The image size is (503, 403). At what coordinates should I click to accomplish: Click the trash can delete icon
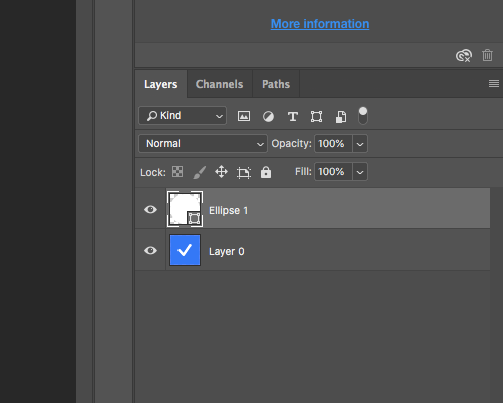point(487,55)
